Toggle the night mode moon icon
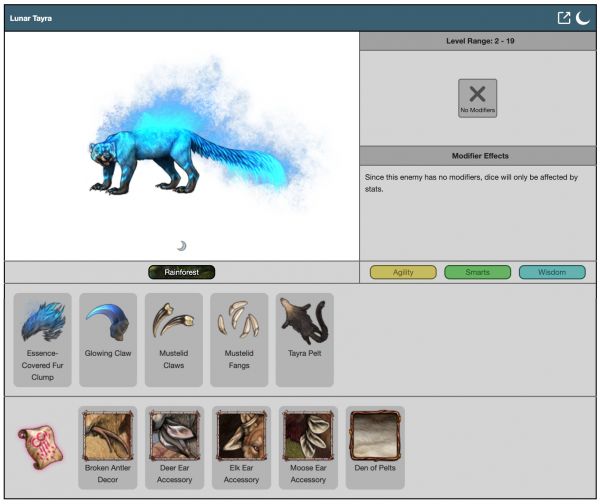This screenshot has width=600, height=504. click(583, 18)
